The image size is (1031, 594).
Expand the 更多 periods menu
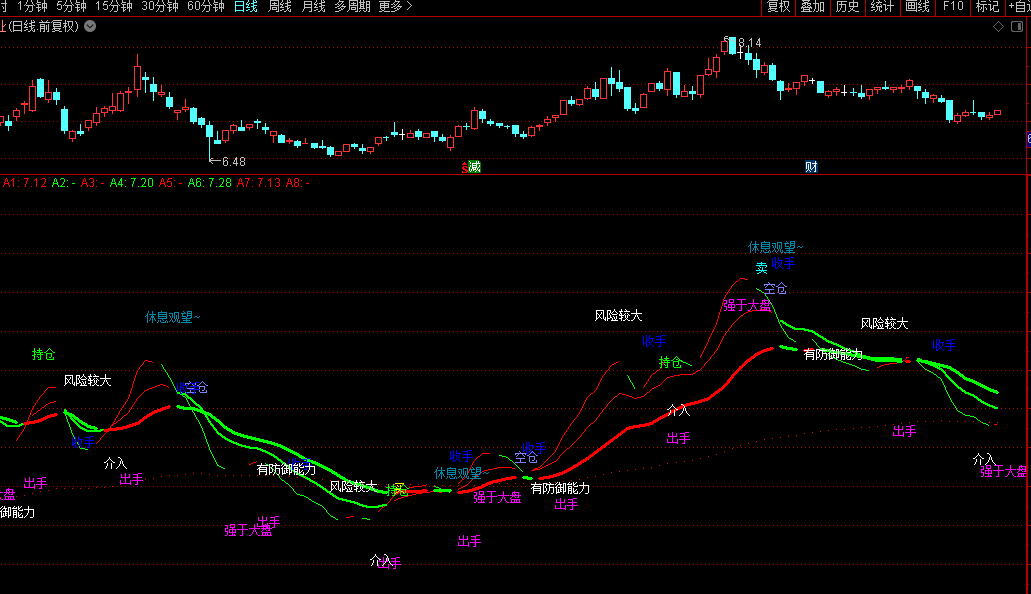pos(395,7)
